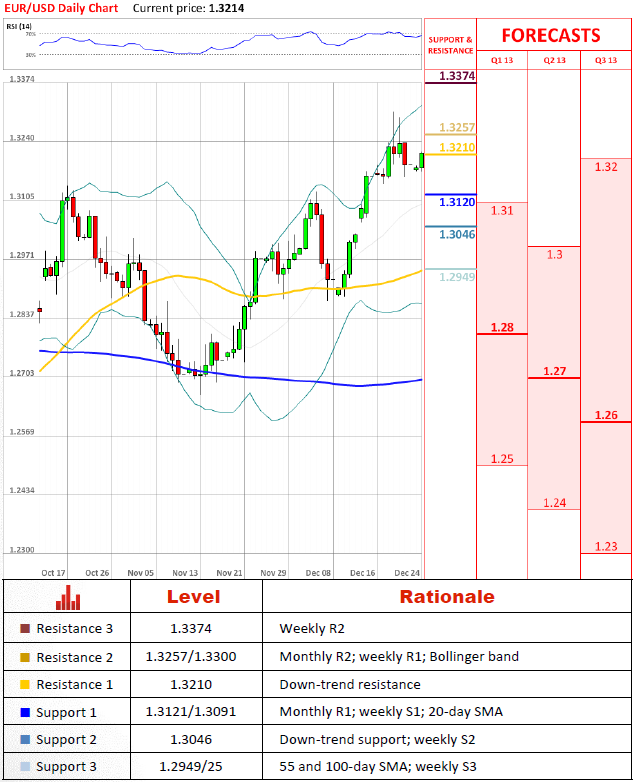The width and height of the screenshot is (634, 782).
Task: Click 'Monthly R2; weekly R1; Bollinger band' rationale
Action: point(399,657)
